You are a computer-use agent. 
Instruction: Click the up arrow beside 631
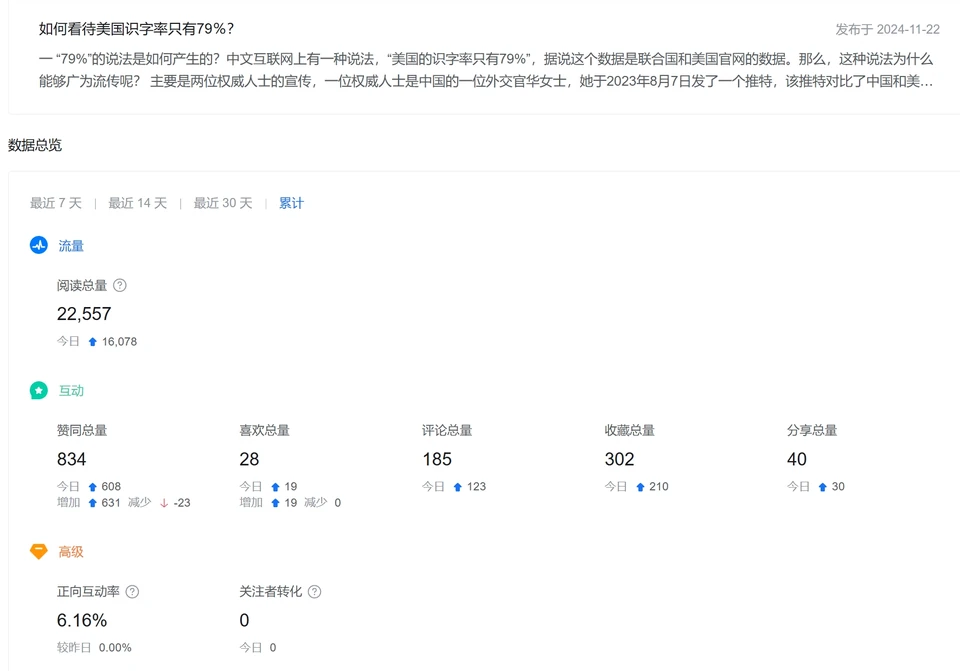coord(92,503)
